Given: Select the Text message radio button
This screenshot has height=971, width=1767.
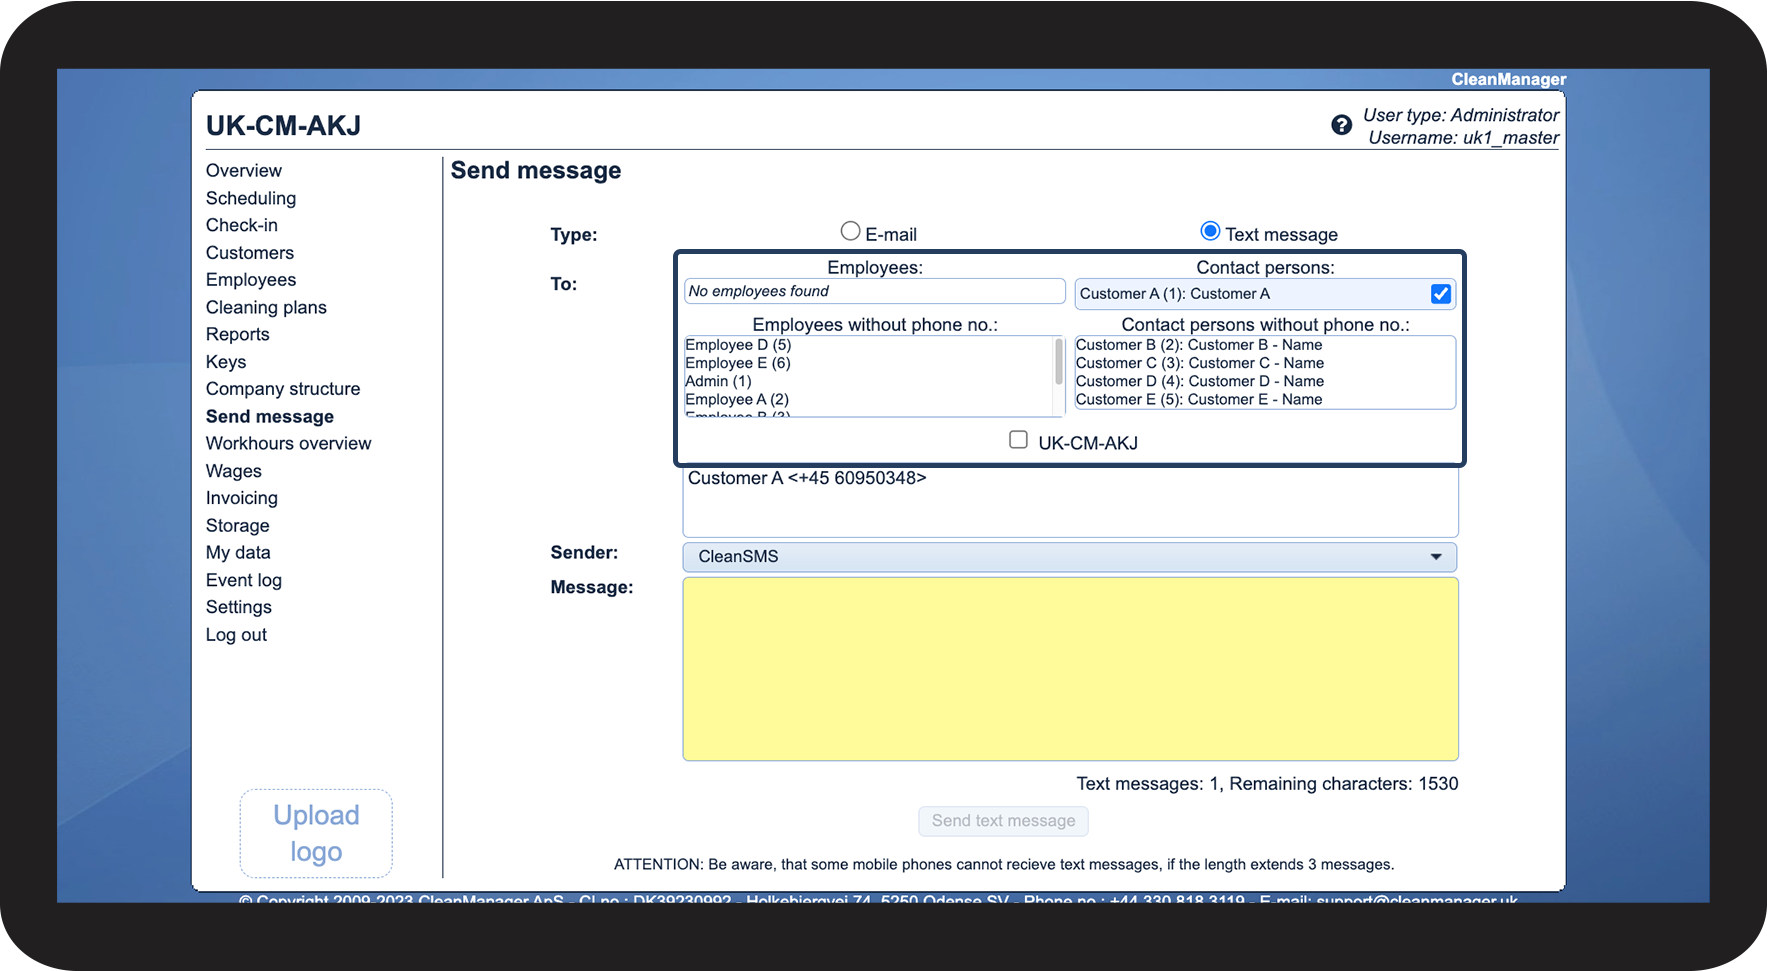Looking at the screenshot, I should (1210, 232).
